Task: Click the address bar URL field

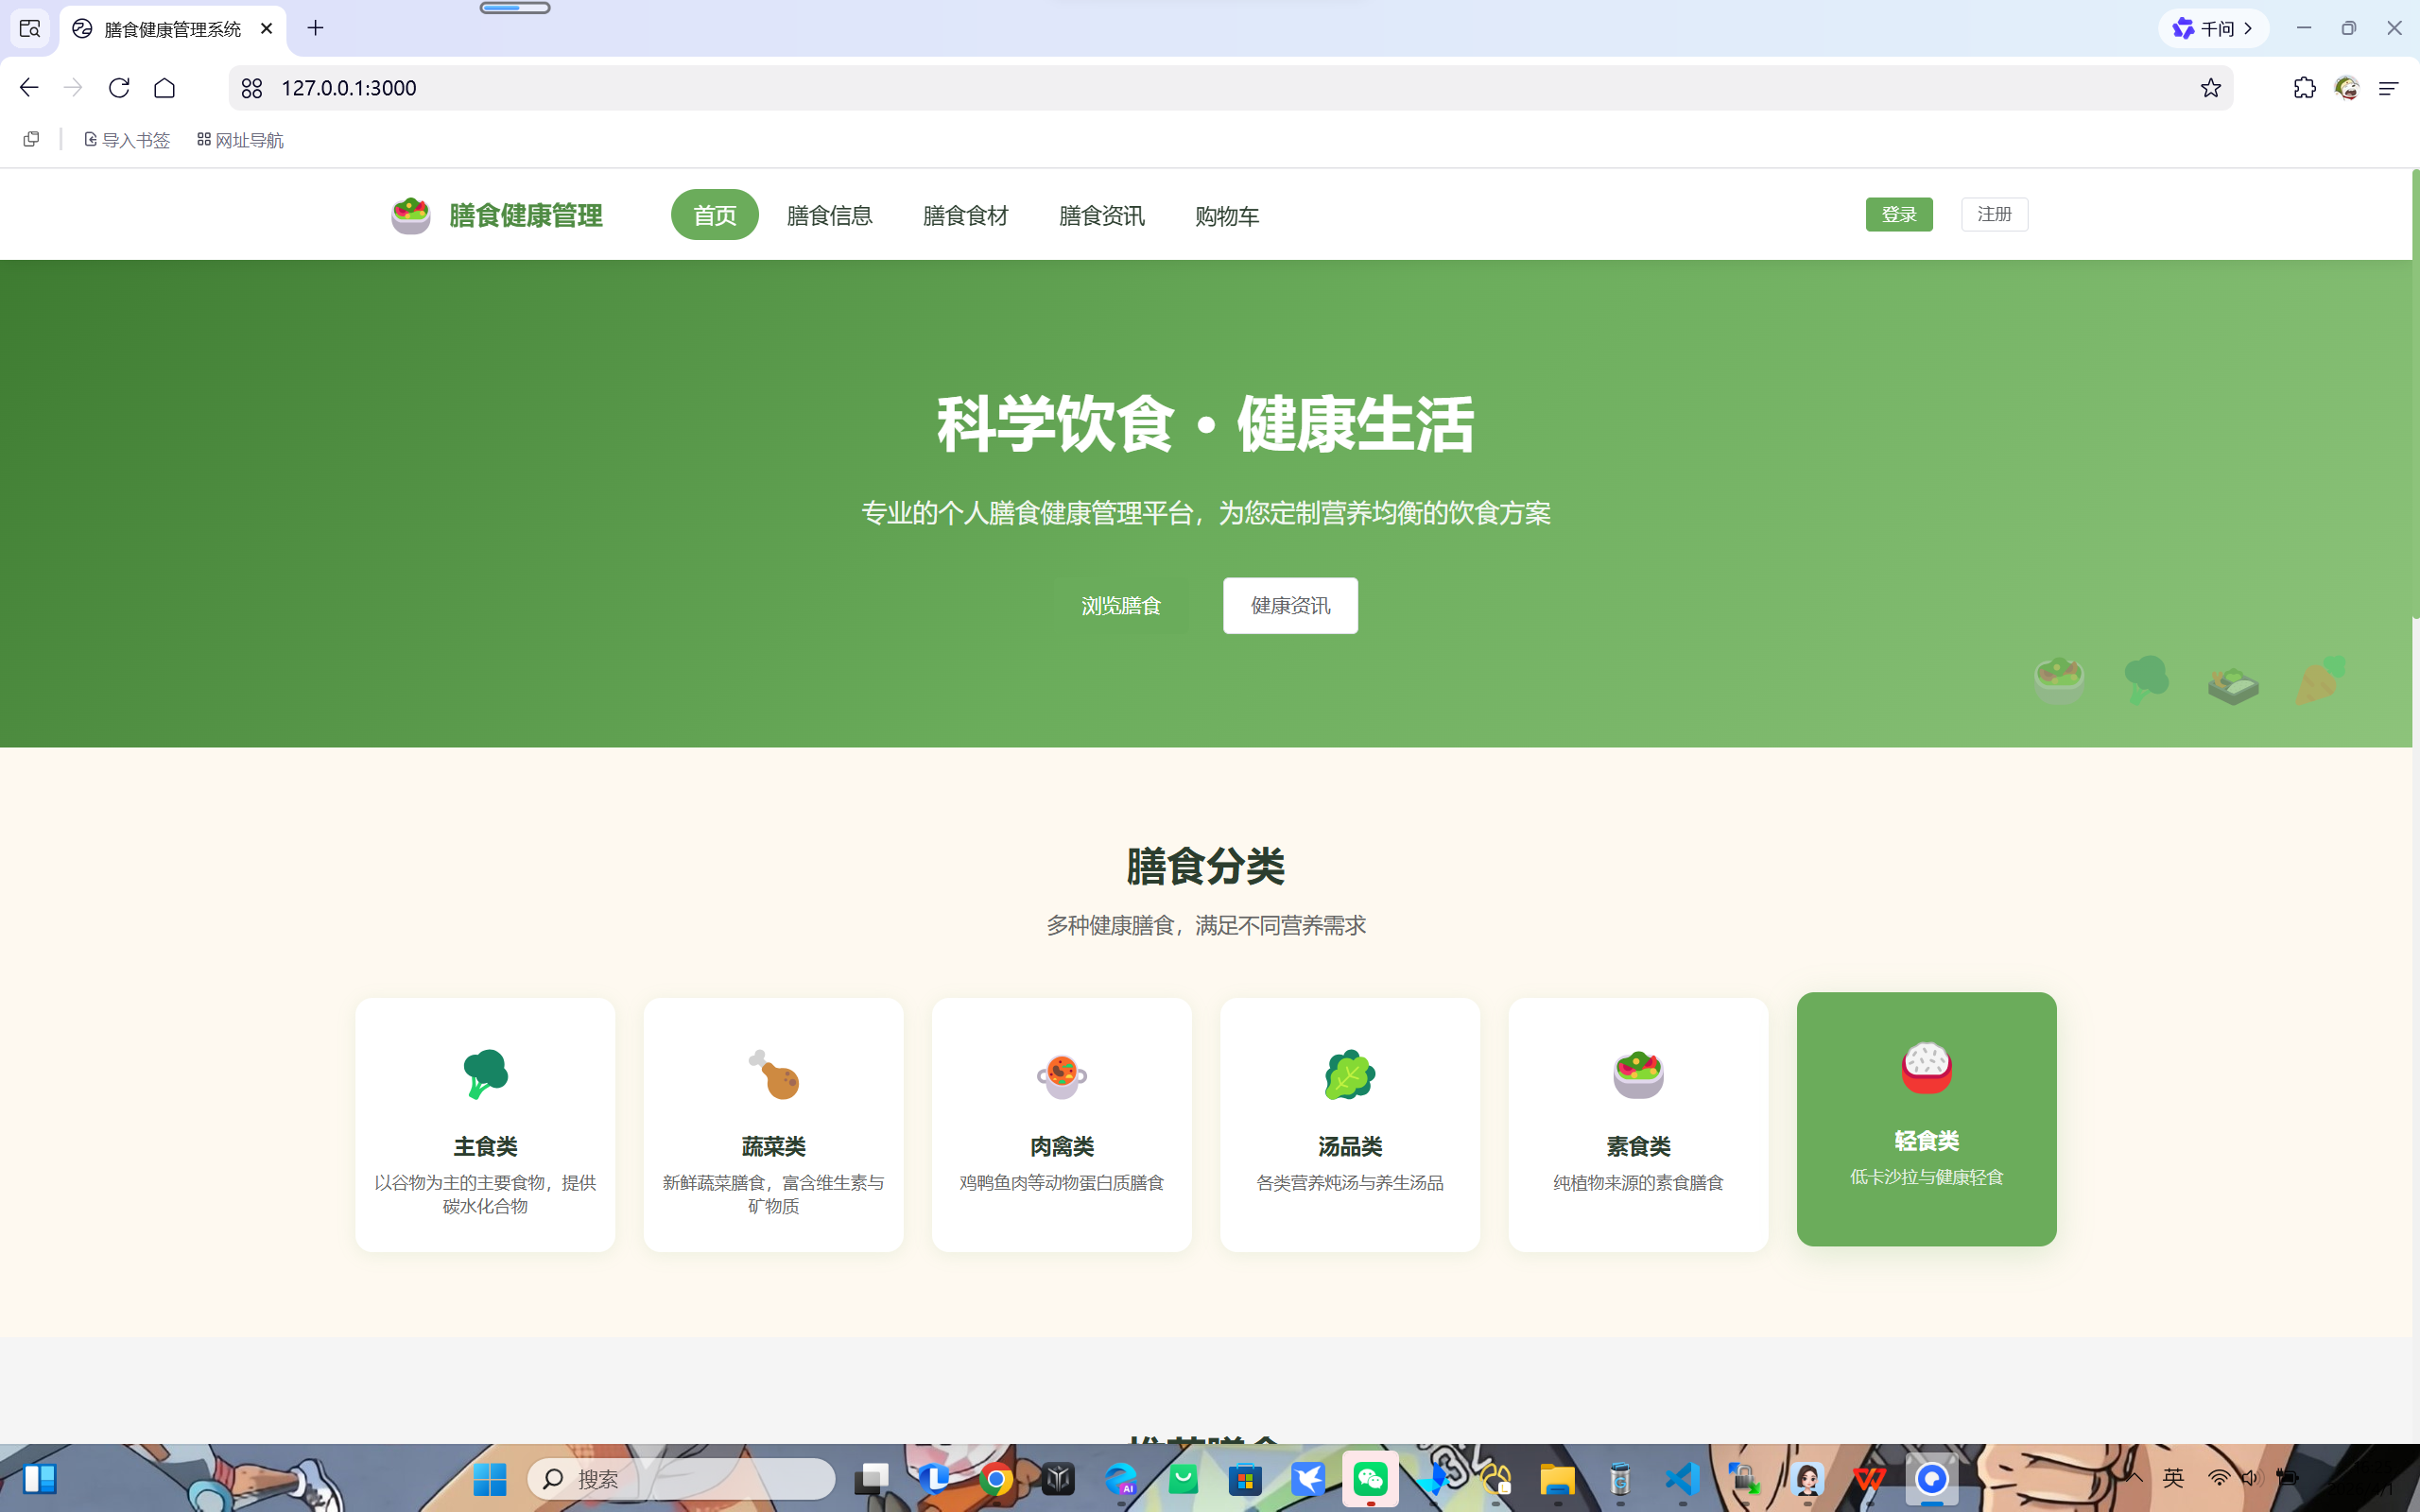Action: tap(349, 88)
